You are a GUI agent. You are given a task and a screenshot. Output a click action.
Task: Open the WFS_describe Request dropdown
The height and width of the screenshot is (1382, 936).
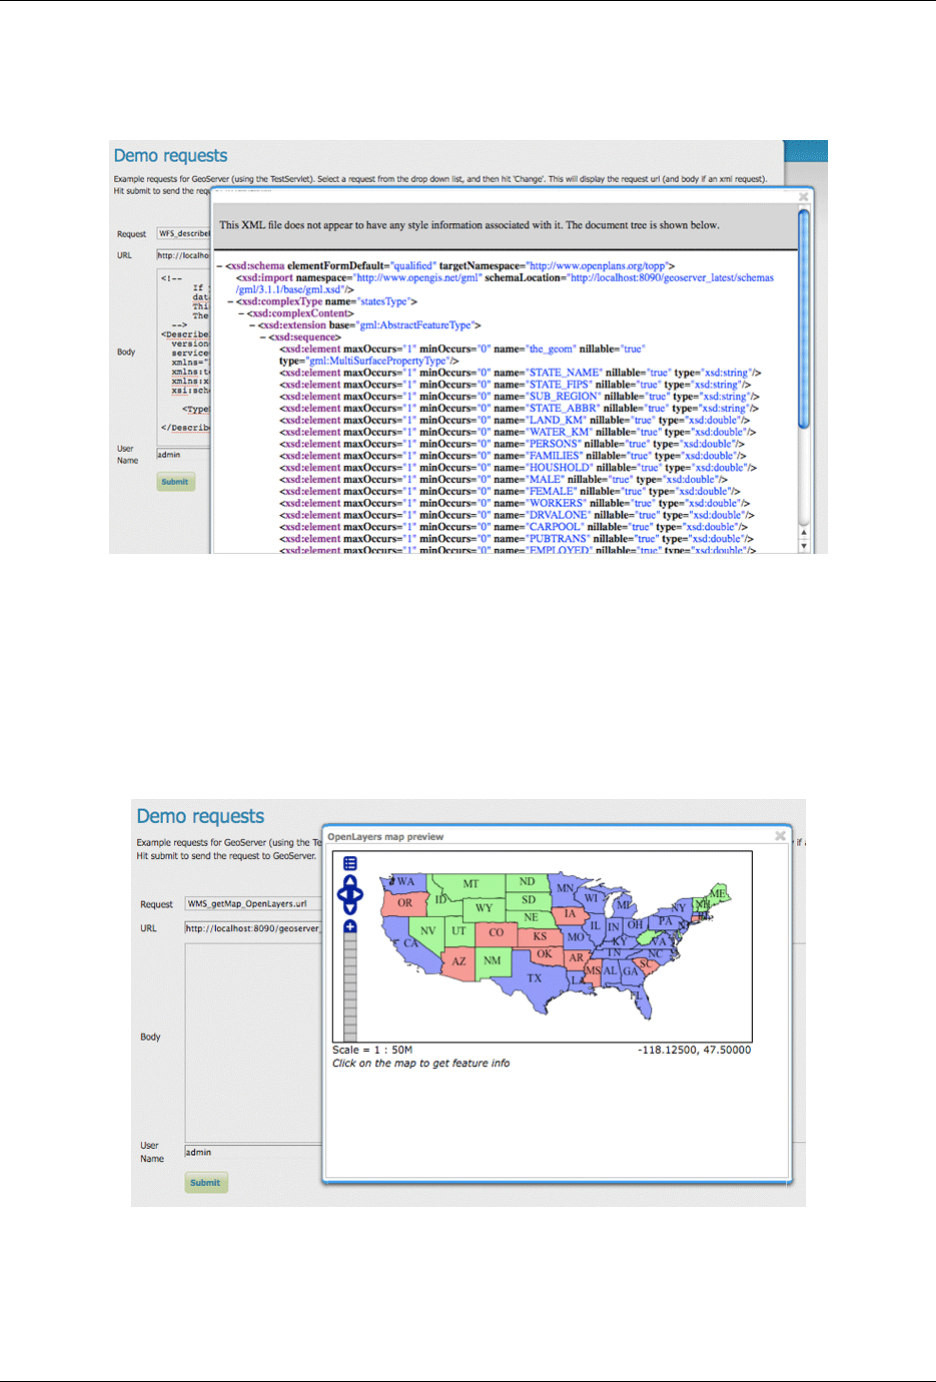click(183, 233)
